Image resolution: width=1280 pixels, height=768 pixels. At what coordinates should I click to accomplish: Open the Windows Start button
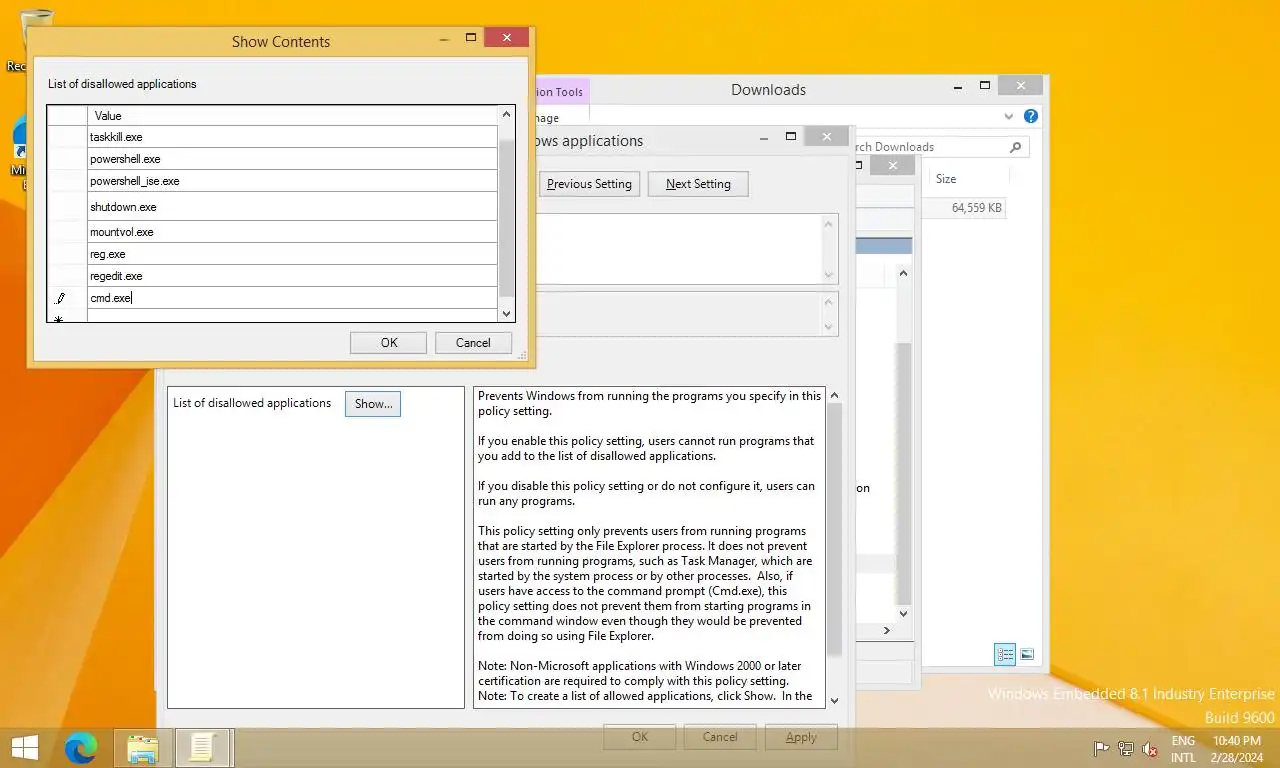24,747
